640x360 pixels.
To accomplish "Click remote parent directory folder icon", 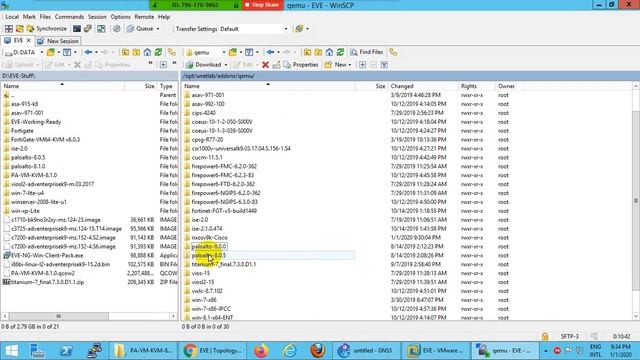I will click(x=307, y=52).
